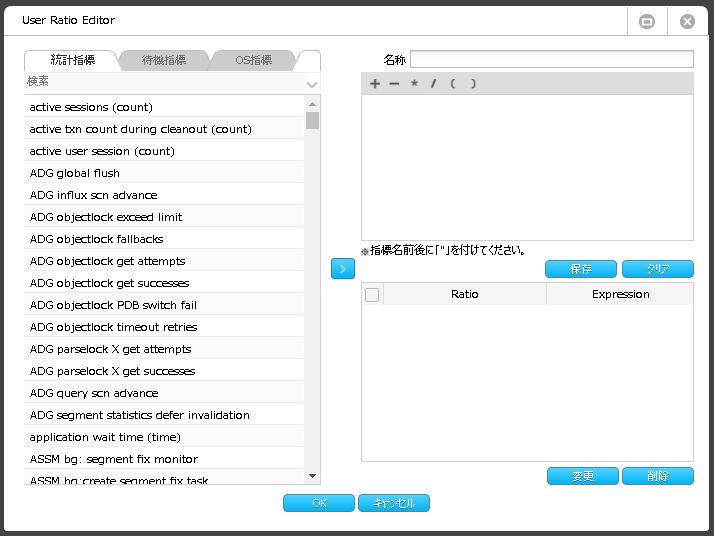Select 'ADG influx scn advance' row

tap(163, 195)
